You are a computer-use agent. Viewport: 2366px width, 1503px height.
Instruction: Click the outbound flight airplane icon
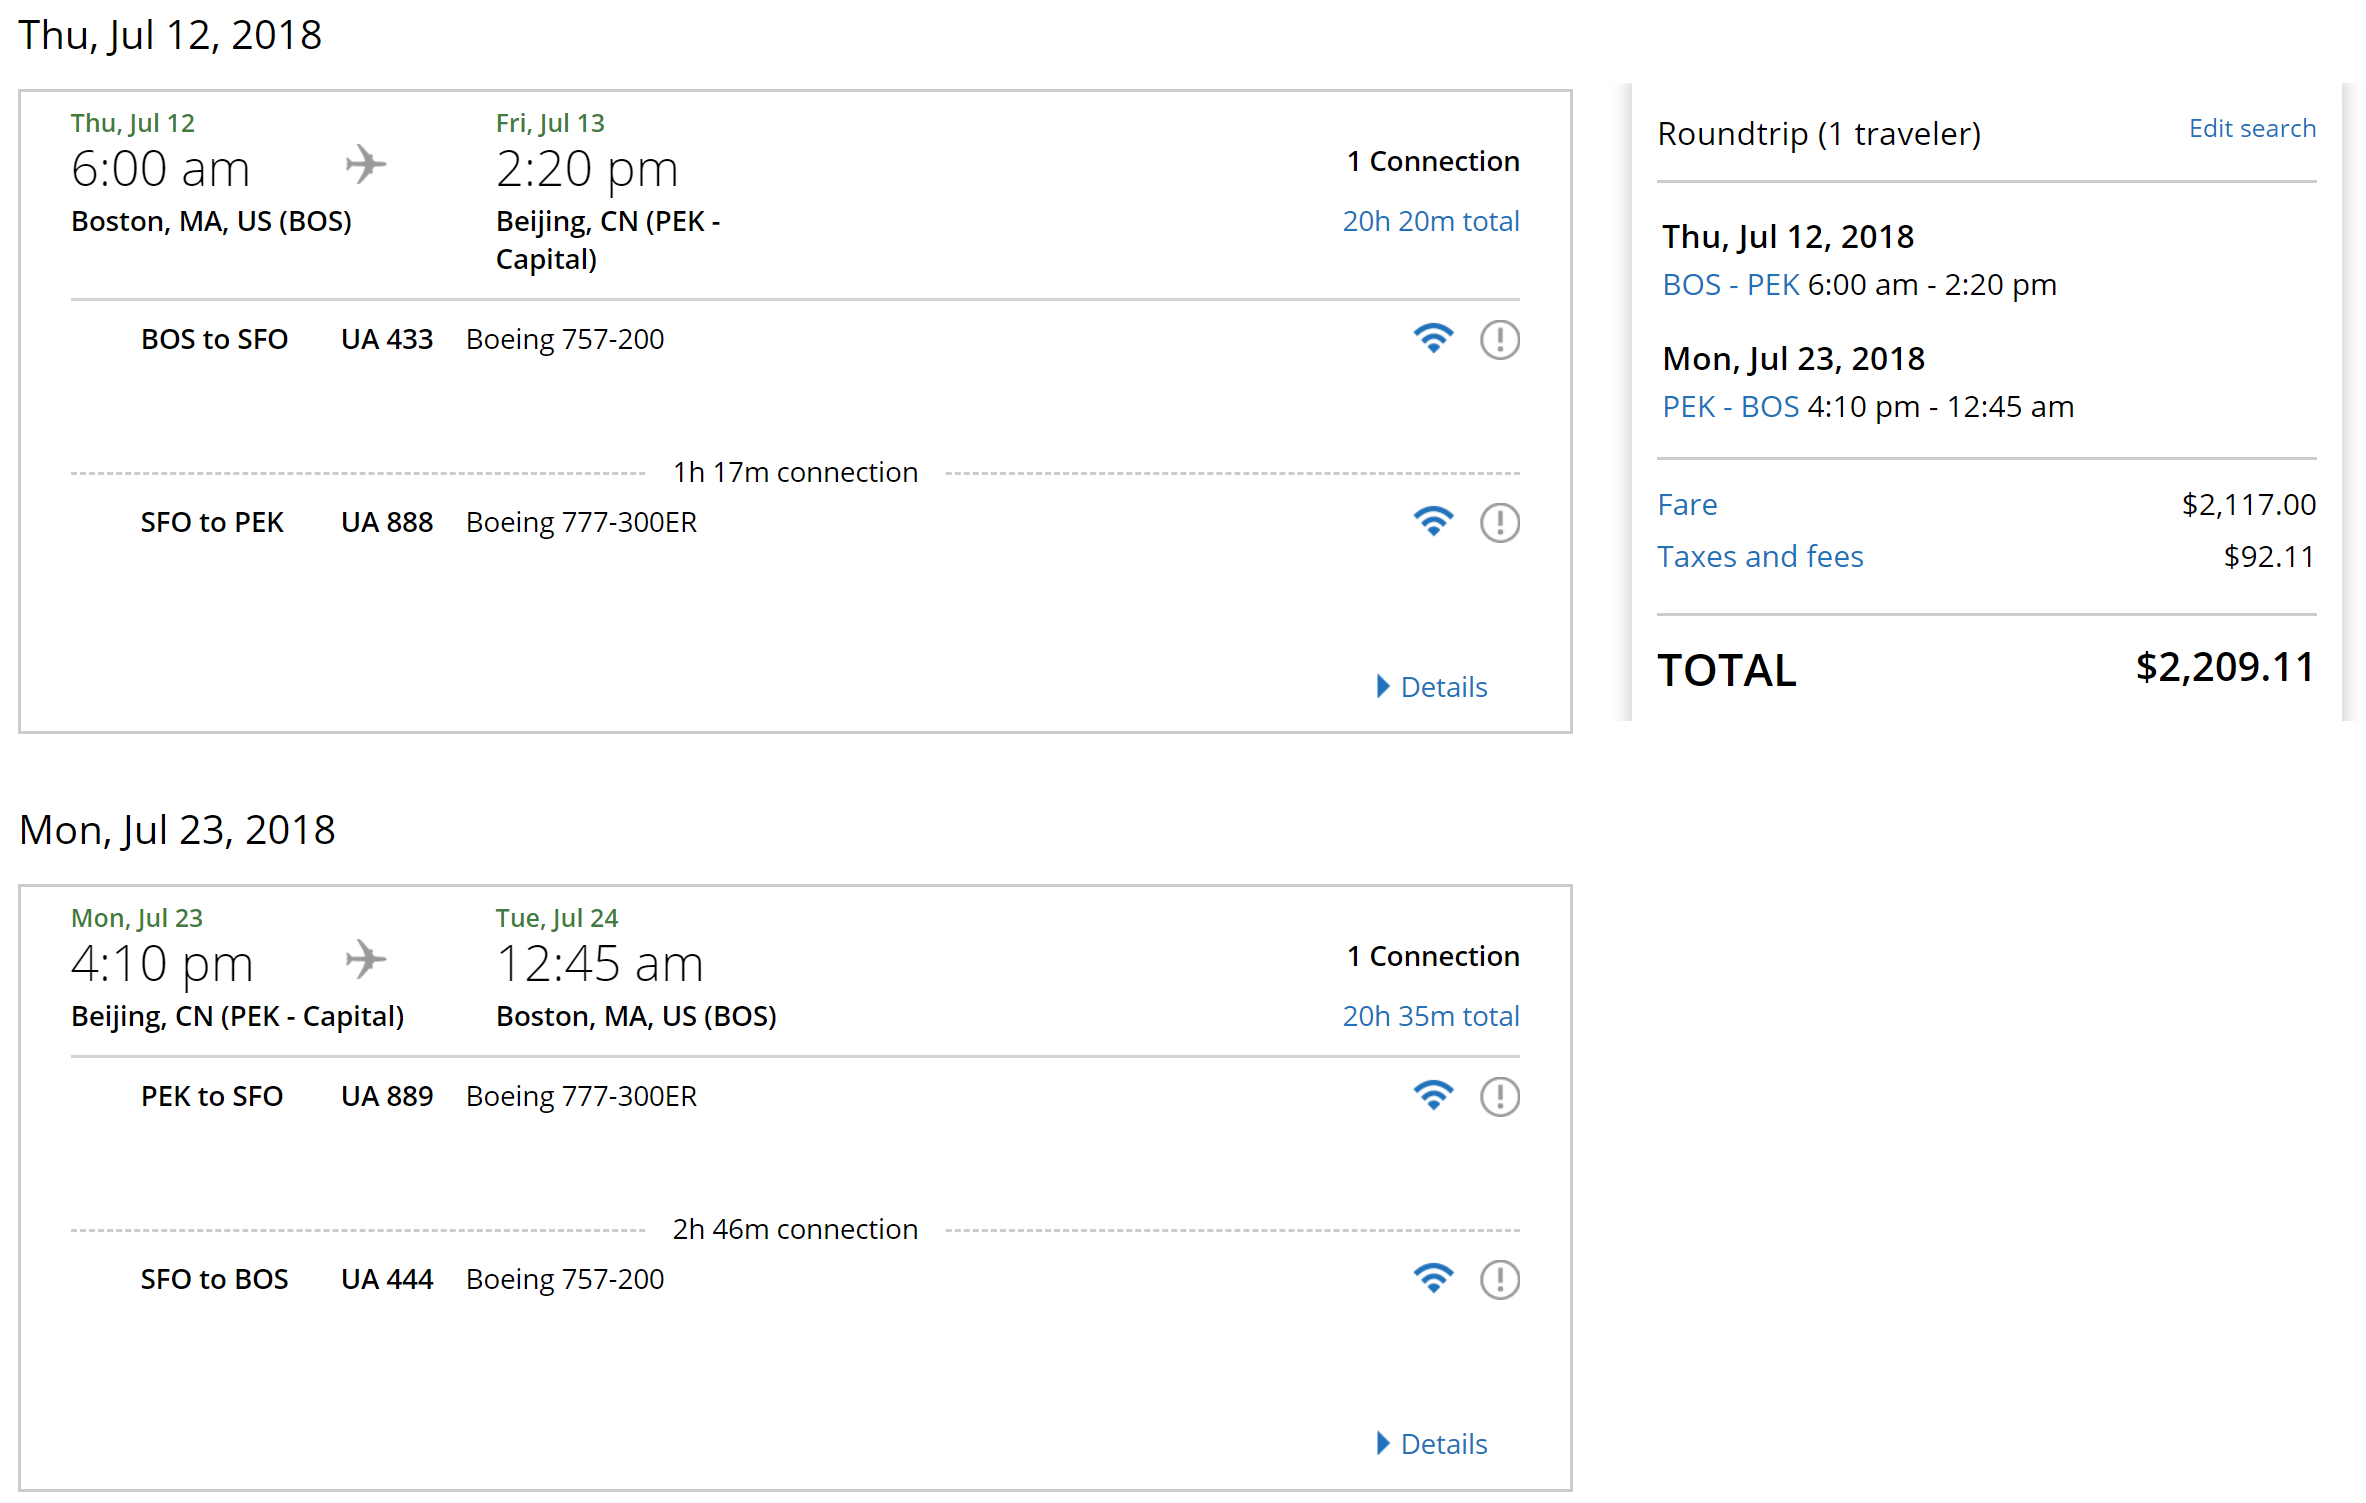pos(366,165)
